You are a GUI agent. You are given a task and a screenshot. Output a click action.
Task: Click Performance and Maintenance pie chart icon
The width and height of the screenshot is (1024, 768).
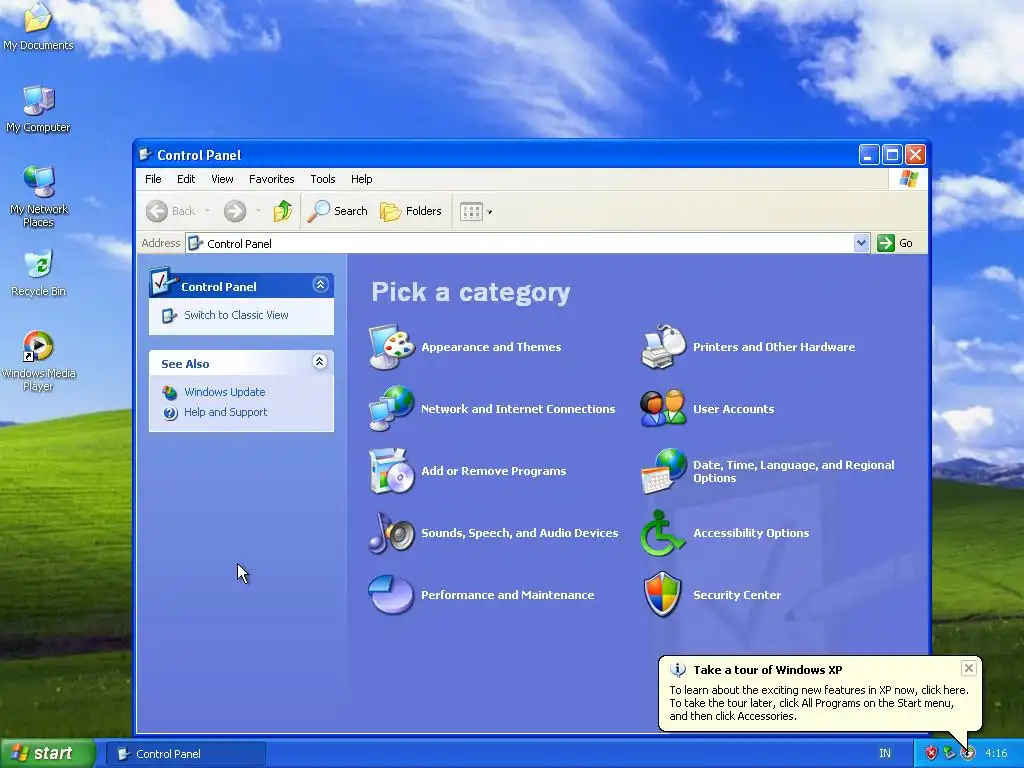[391, 595]
